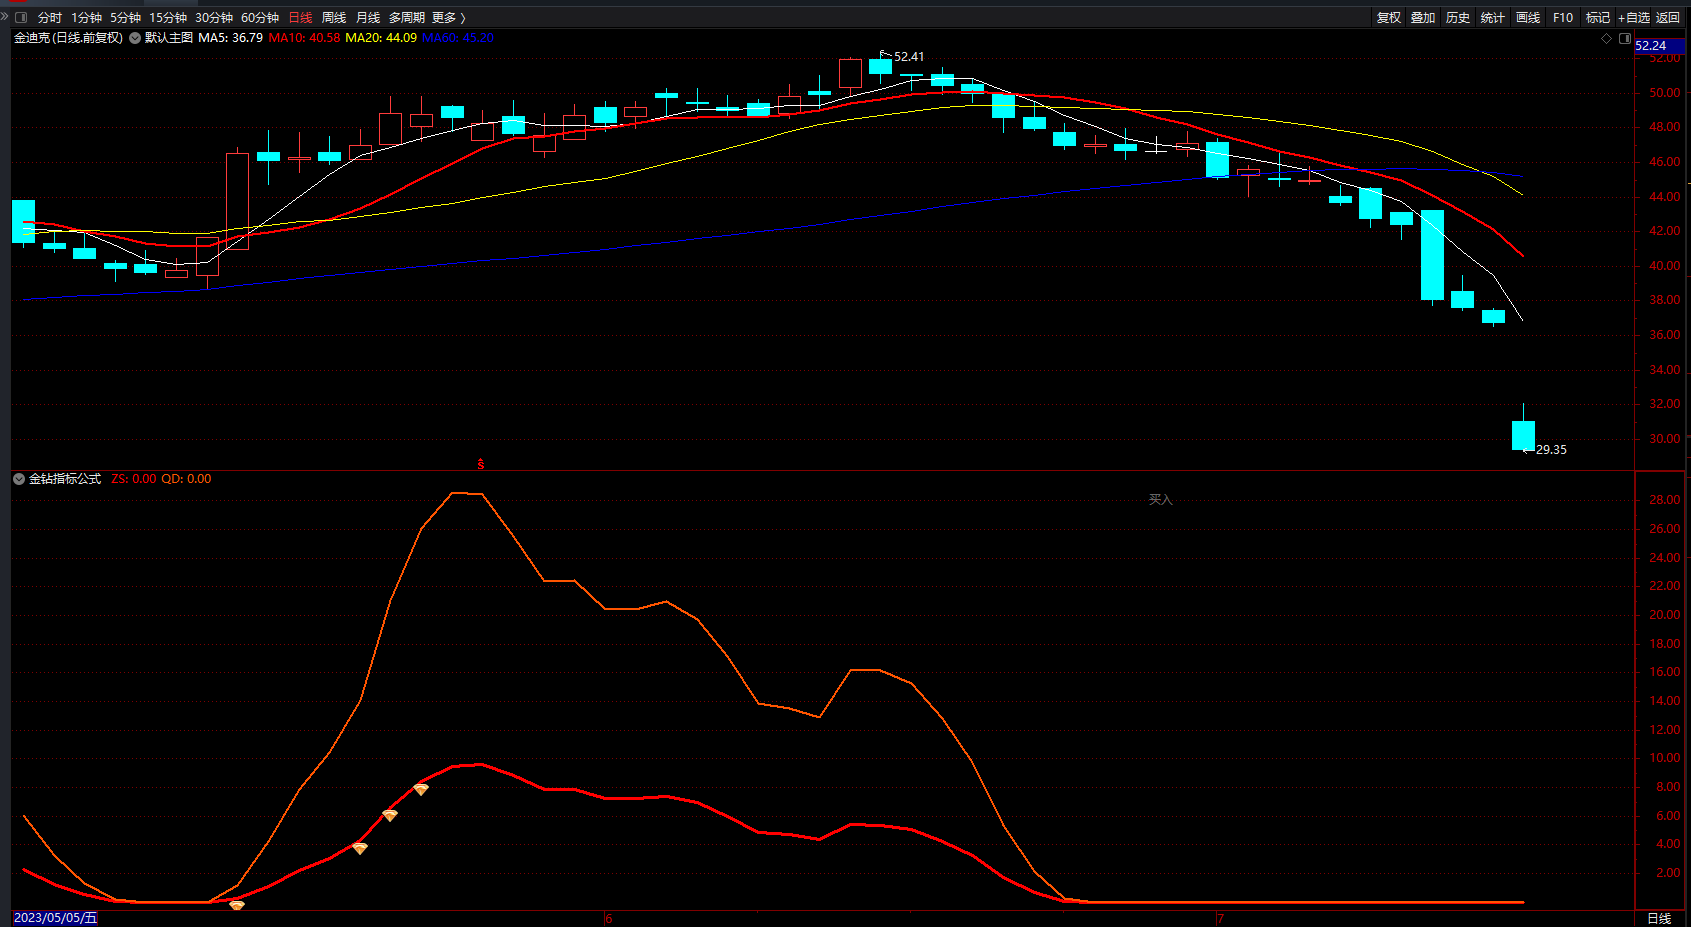This screenshot has height=927, width=1691.
Task: Click the MA60: 45.20 value
Action: click(x=458, y=38)
